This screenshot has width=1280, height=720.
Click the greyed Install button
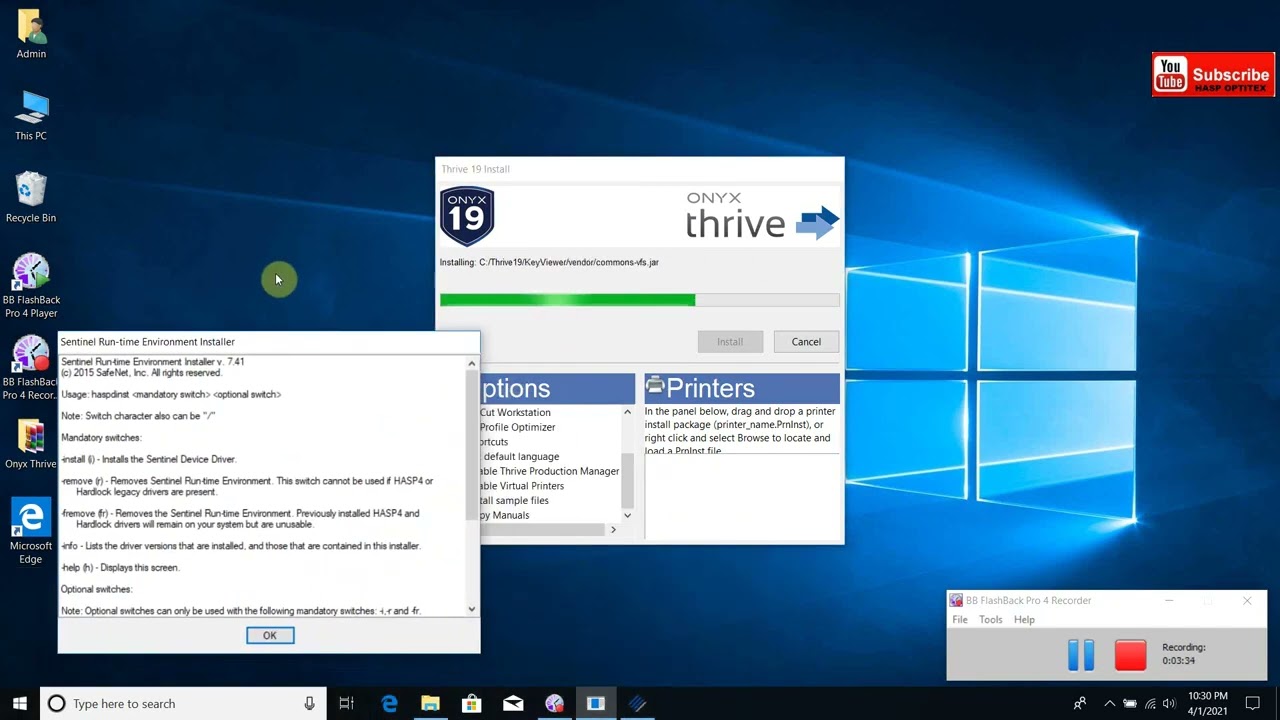pyautogui.click(x=730, y=342)
